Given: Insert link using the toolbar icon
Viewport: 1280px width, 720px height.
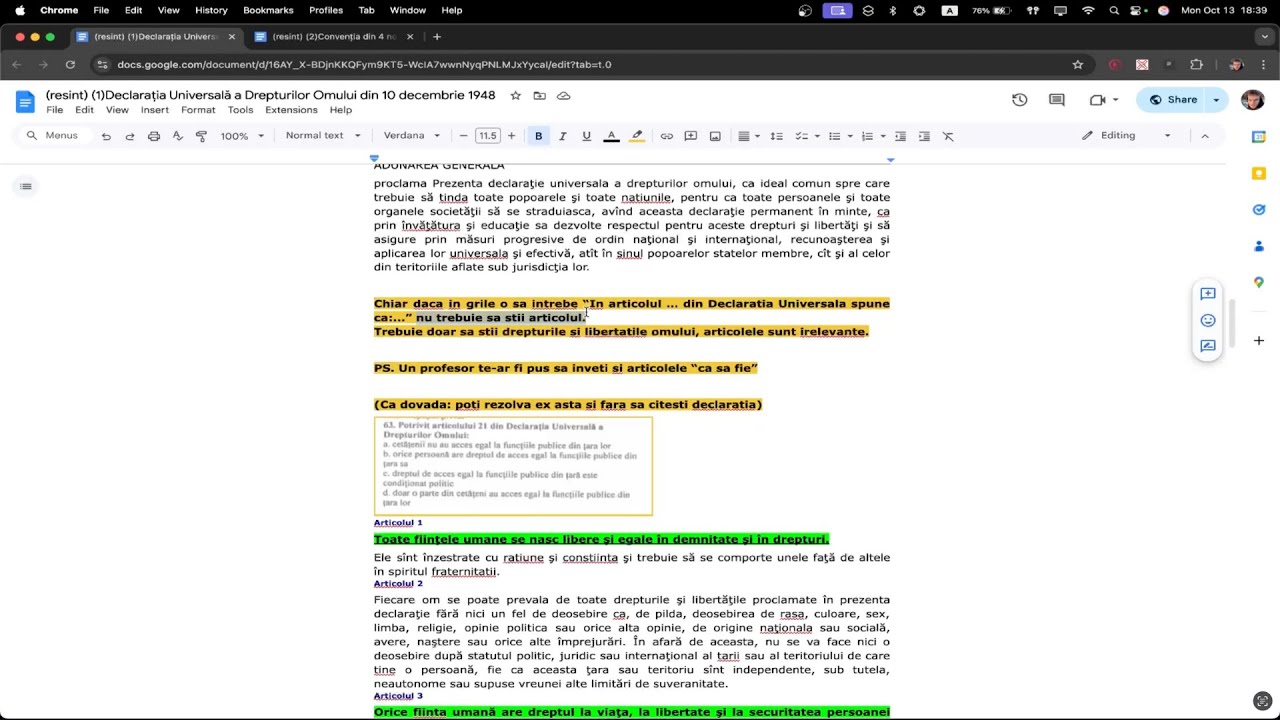Looking at the screenshot, I should pyautogui.click(x=666, y=136).
